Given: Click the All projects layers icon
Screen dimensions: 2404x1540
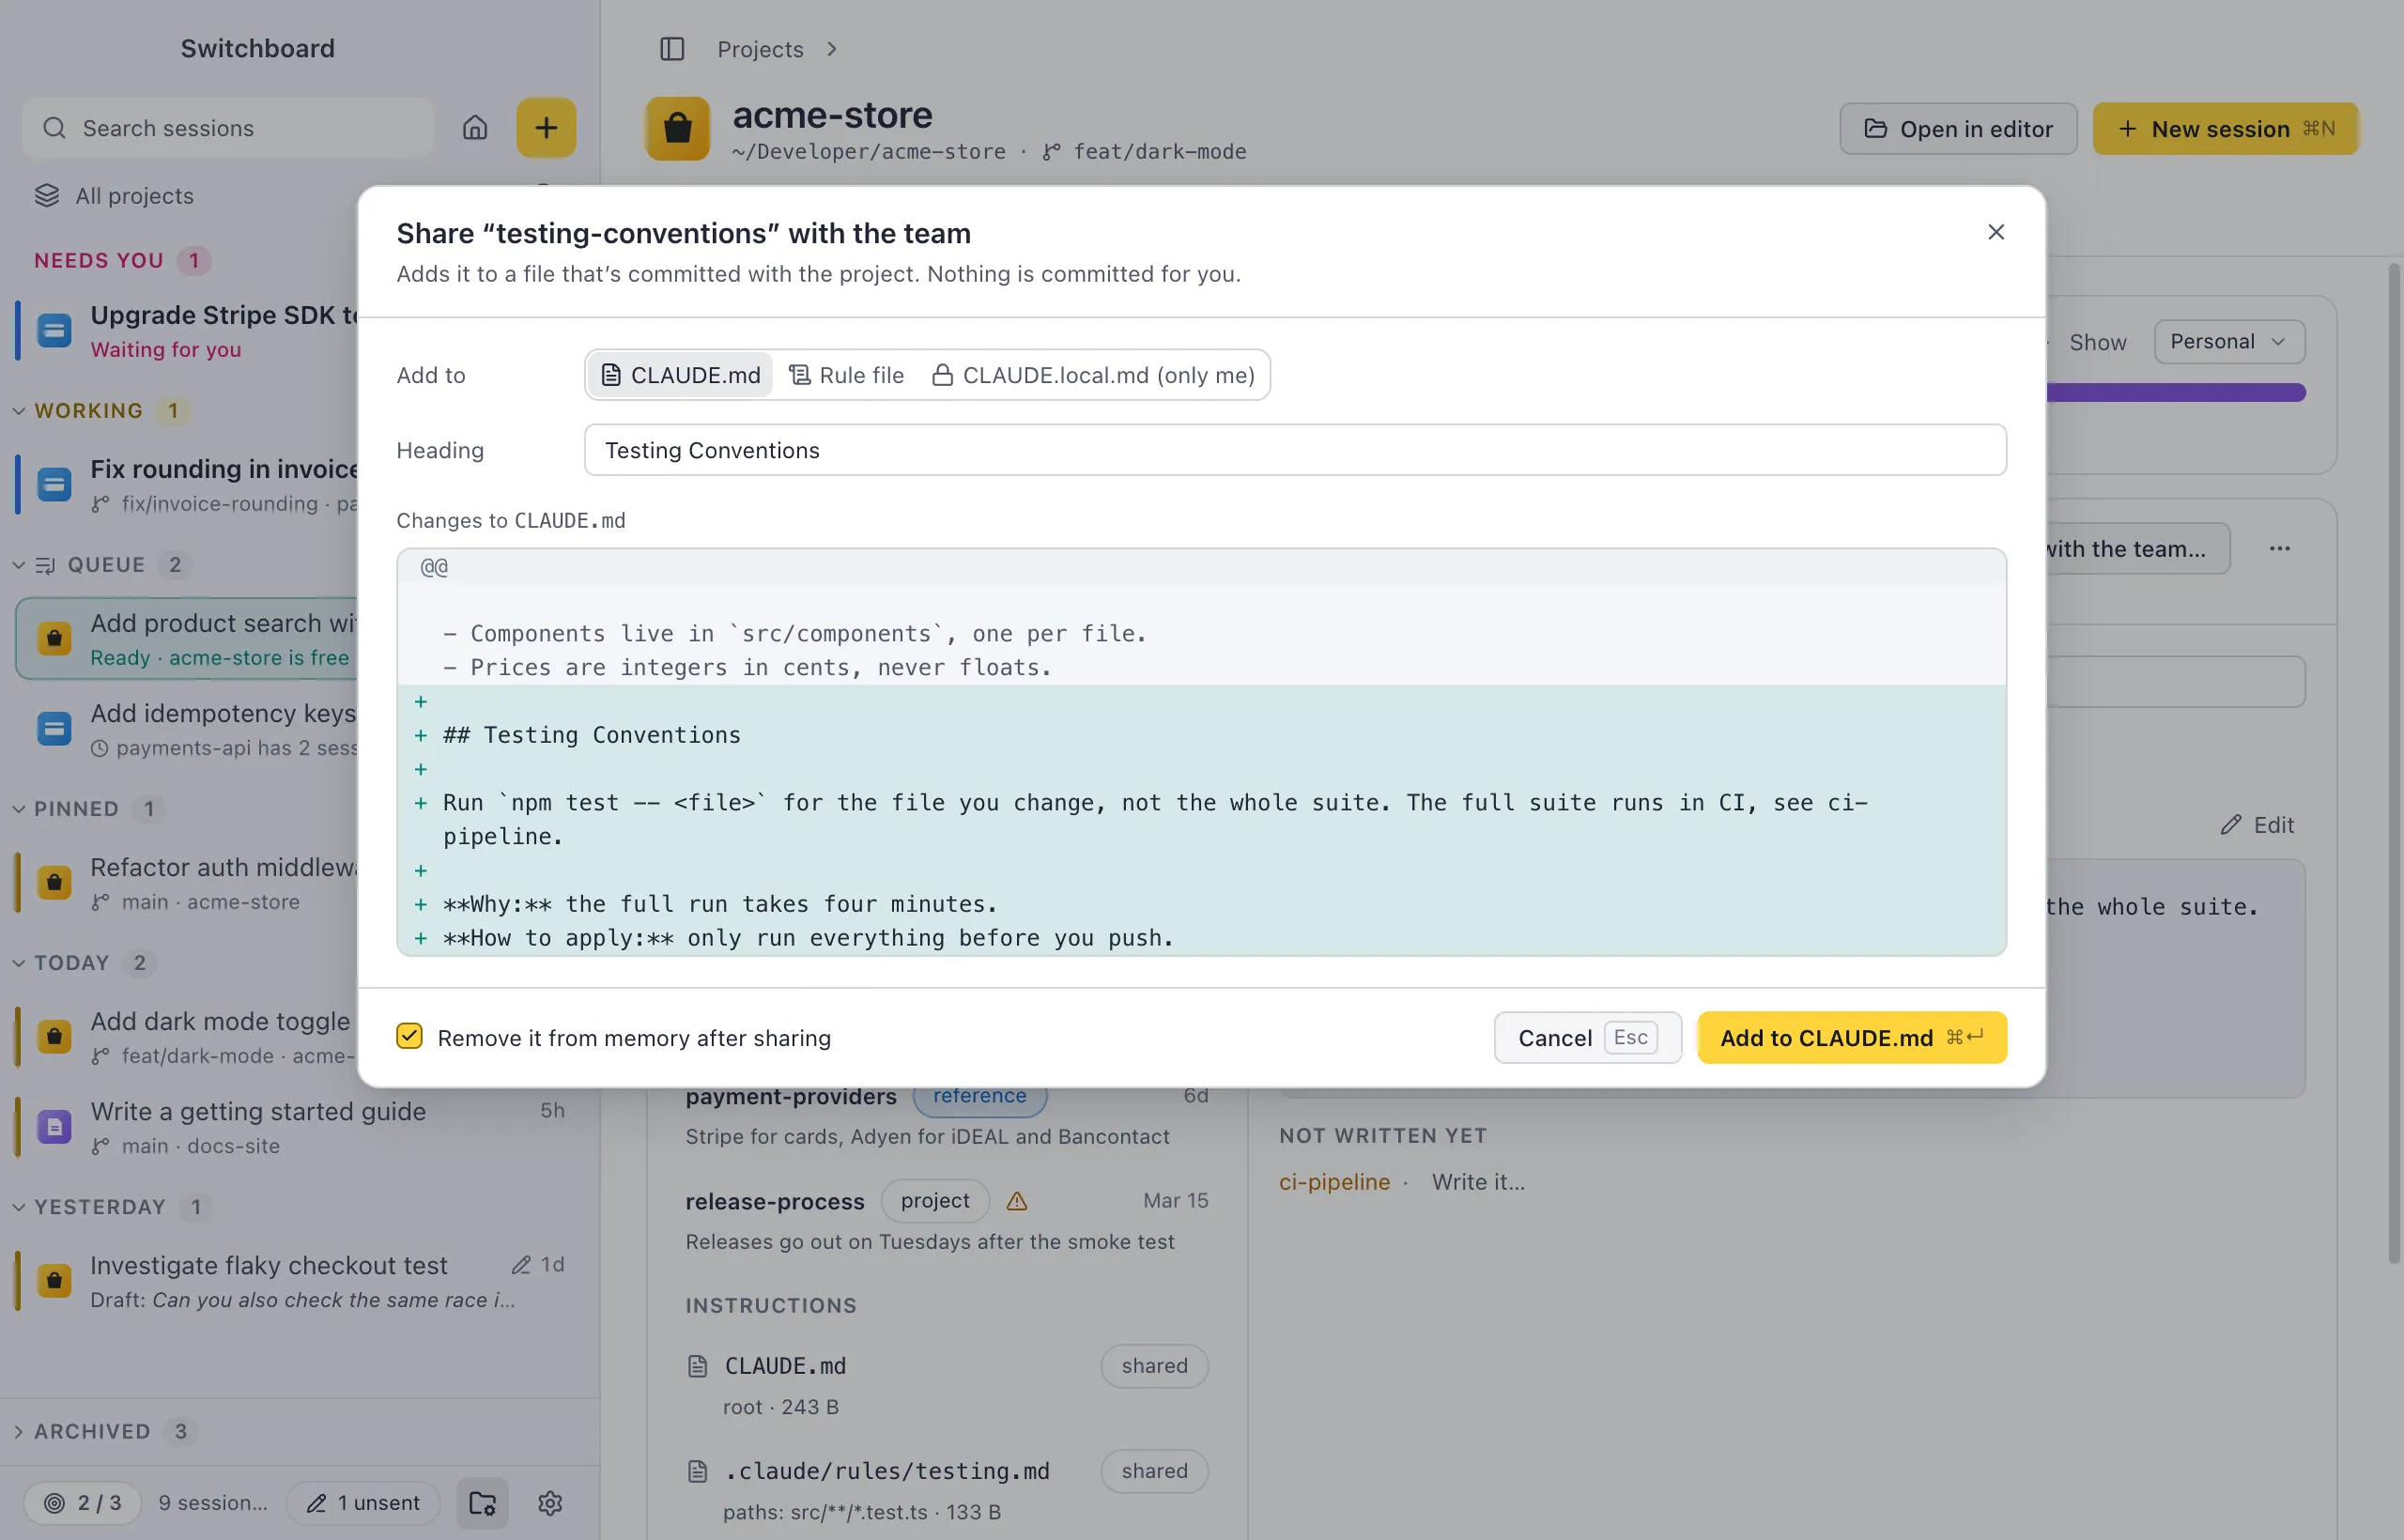Looking at the screenshot, I should (47, 196).
